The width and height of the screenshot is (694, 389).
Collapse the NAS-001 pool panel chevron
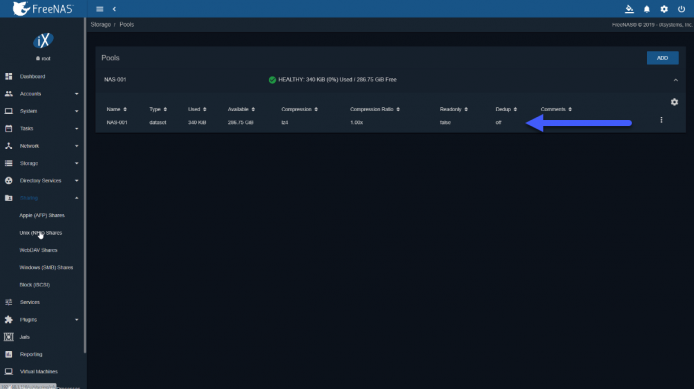tap(675, 80)
